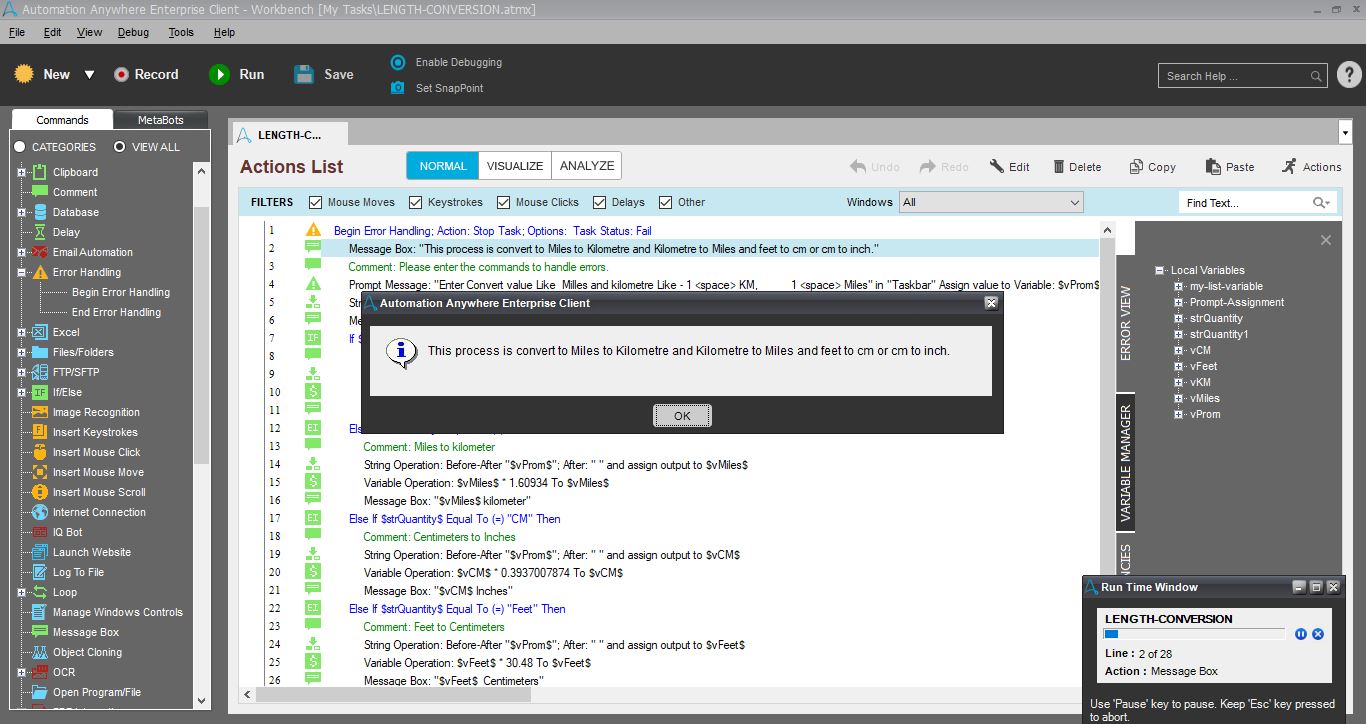This screenshot has width=1366, height=724.
Task: Start recording with the Record button
Action: coord(146,74)
